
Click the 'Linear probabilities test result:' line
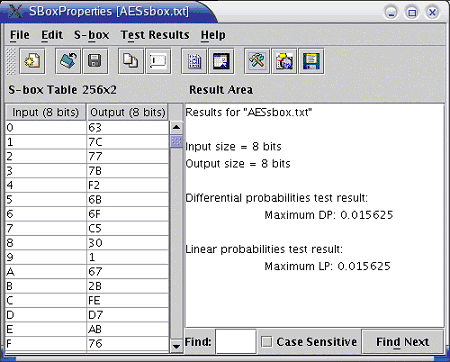[264, 249]
